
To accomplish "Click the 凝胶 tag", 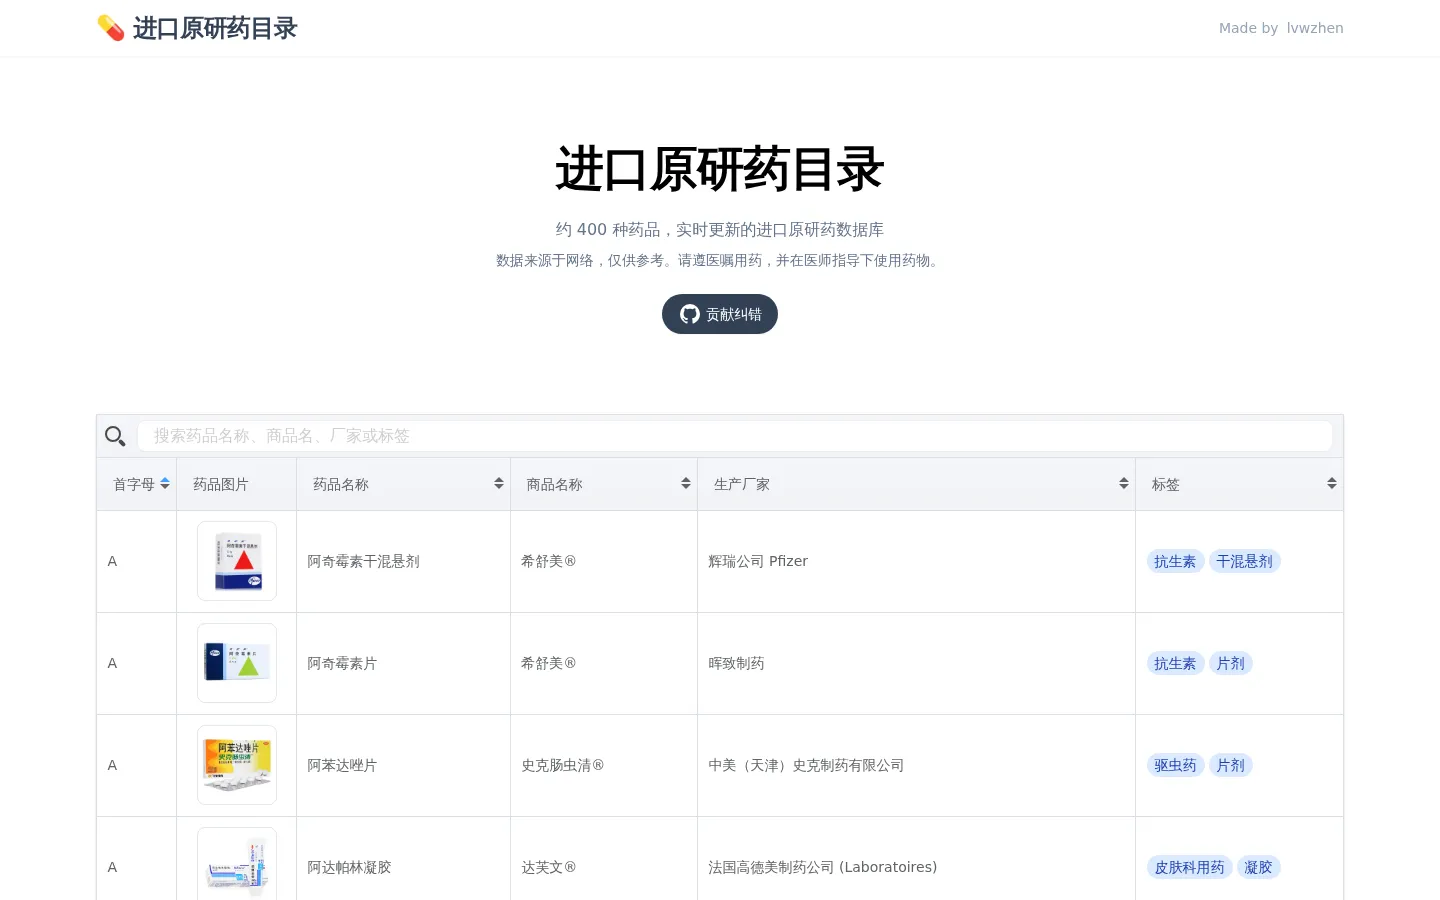I will (x=1258, y=867).
